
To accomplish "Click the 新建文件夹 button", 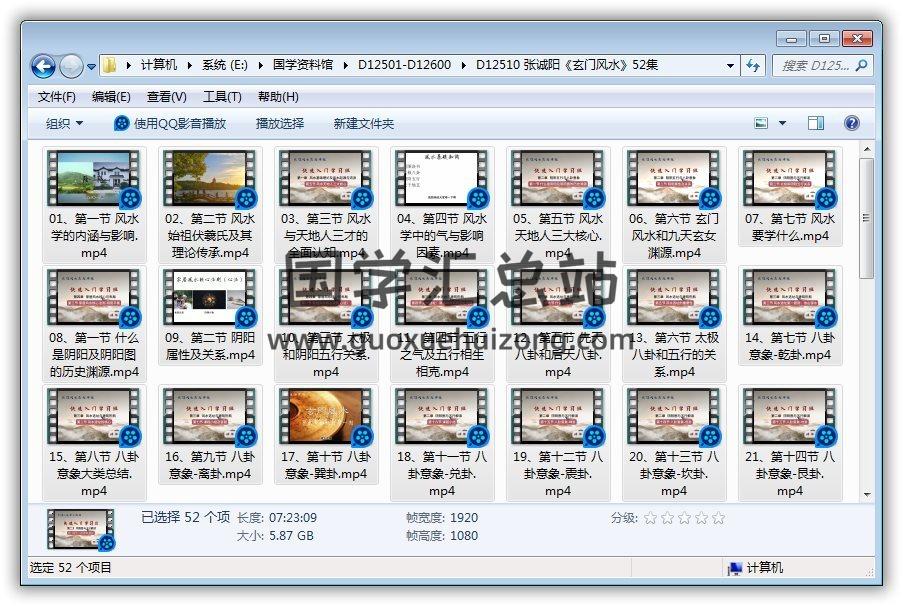I will [x=363, y=123].
